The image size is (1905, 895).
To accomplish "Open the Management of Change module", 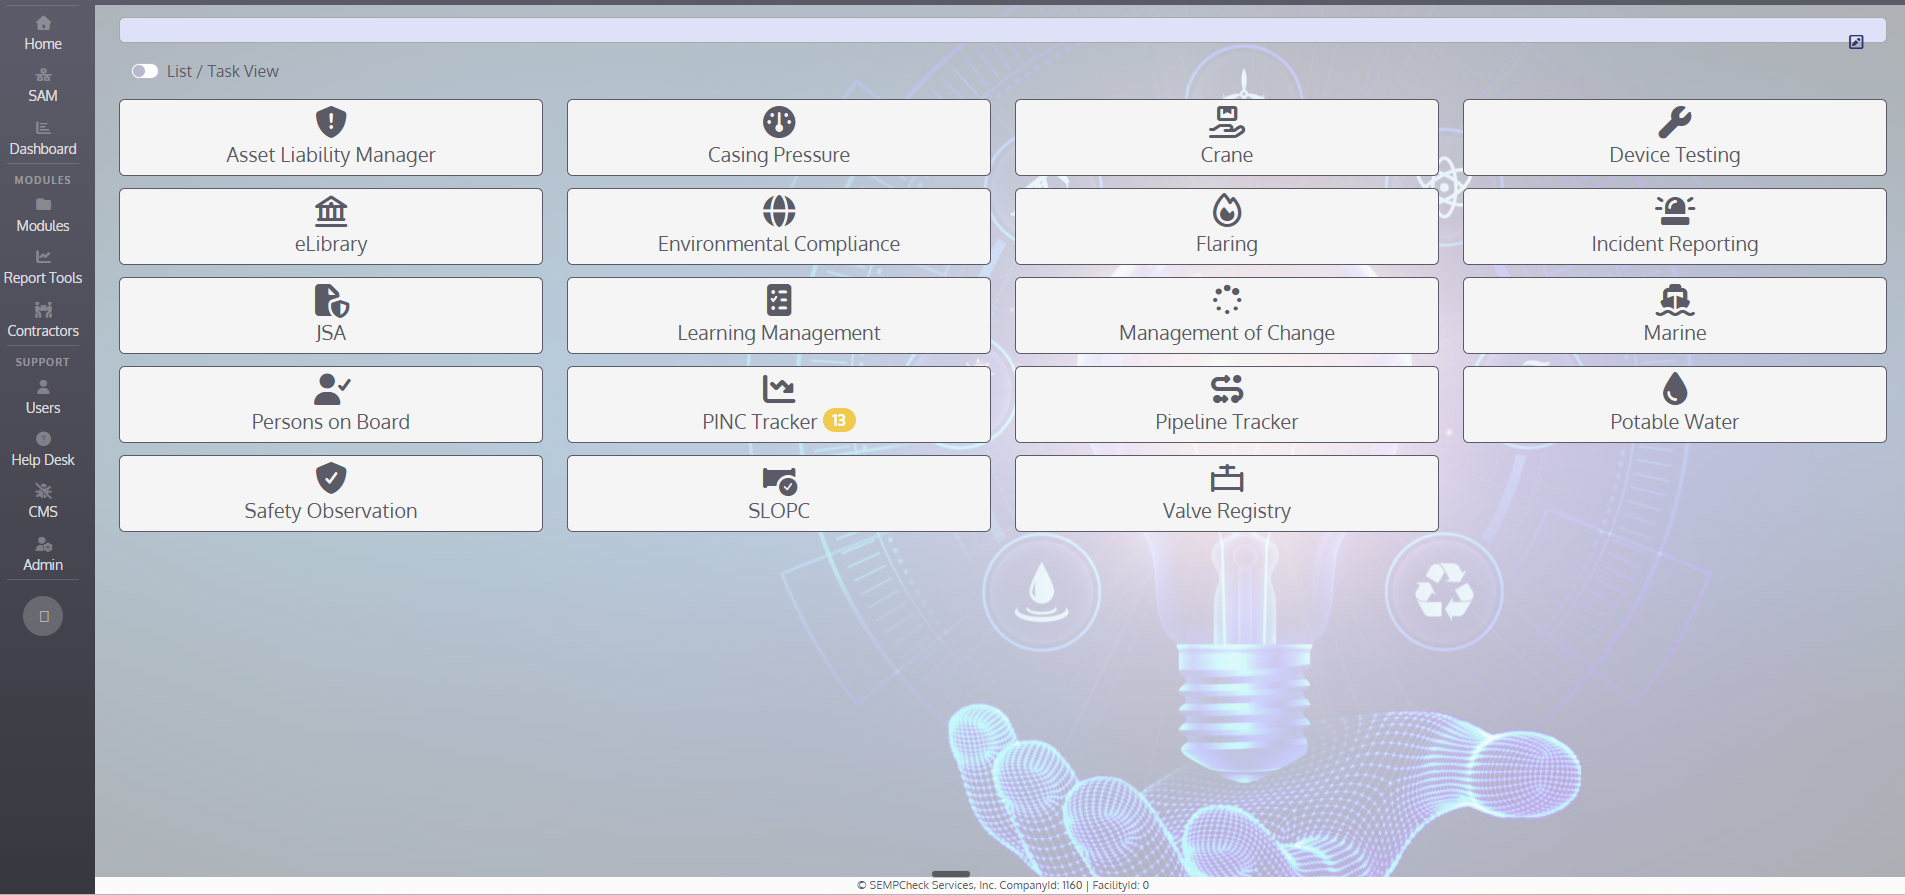I will tap(1227, 316).
